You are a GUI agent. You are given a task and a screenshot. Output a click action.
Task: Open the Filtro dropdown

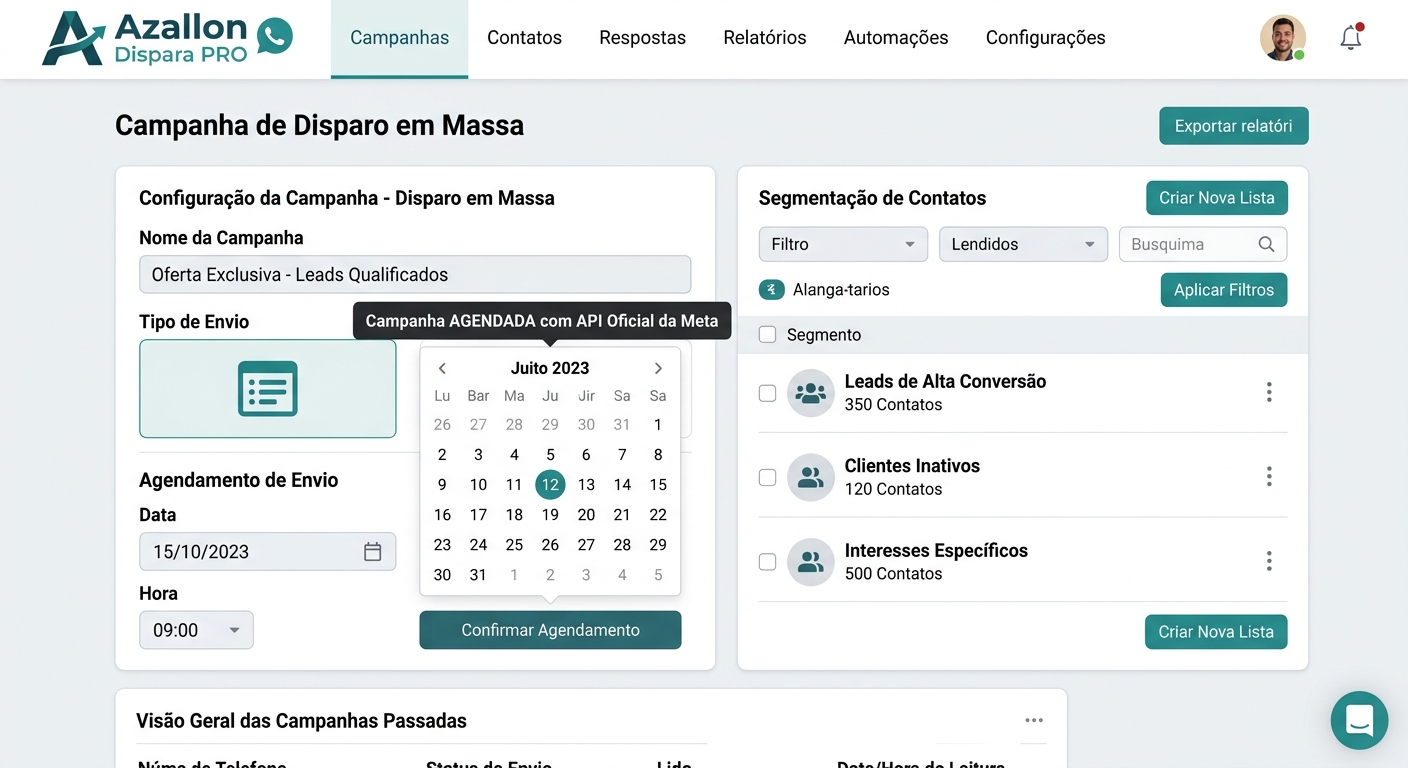[x=843, y=244]
